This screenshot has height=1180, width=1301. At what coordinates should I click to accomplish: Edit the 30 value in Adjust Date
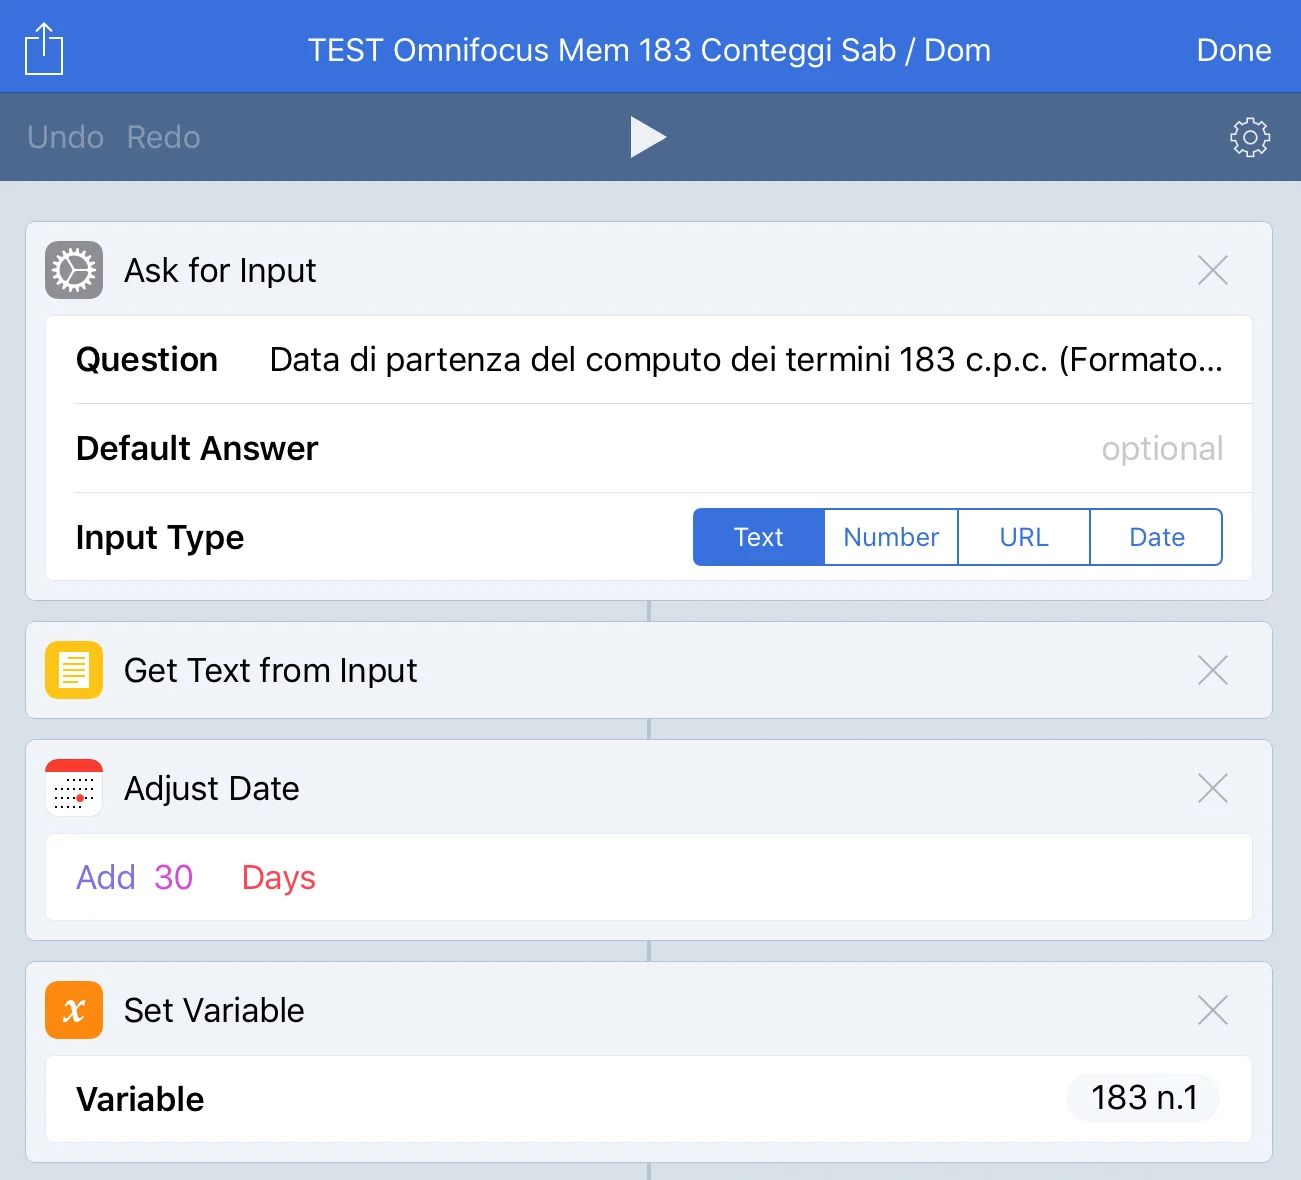coord(174,877)
